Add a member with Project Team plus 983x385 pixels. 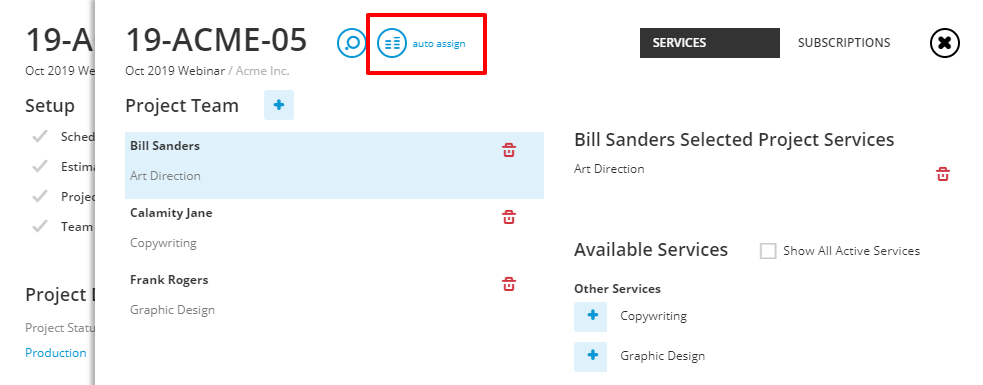tap(279, 105)
